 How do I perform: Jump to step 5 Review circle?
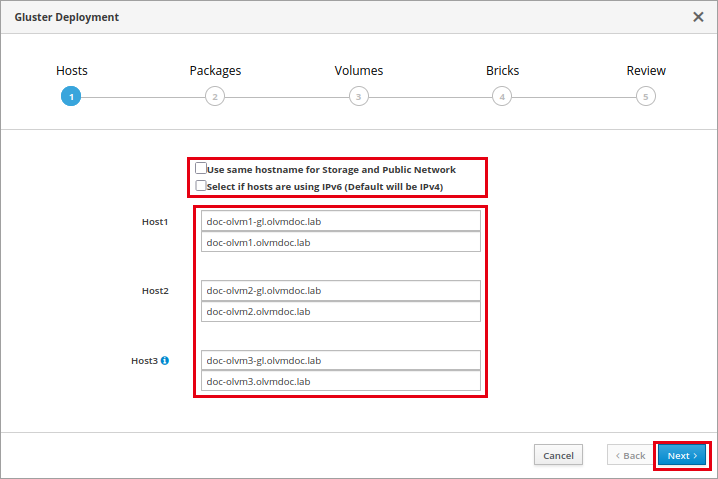pos(646,96)
